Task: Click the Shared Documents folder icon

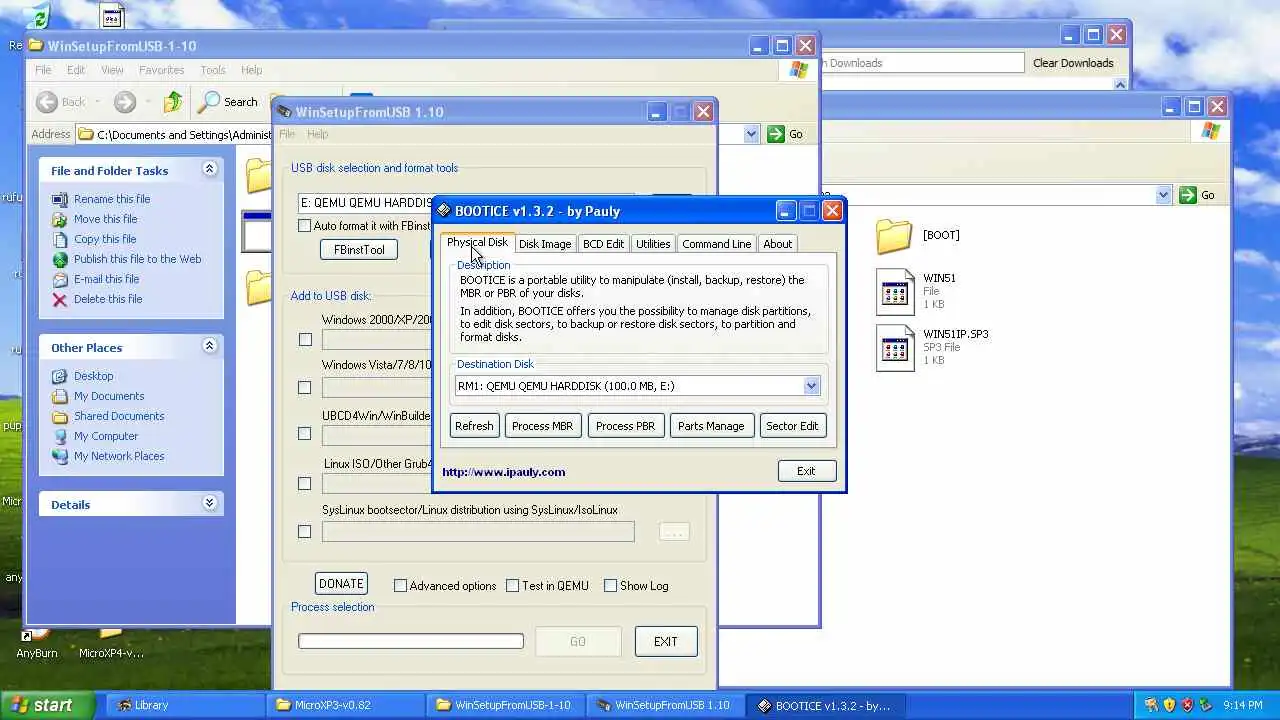Action: click(60, 416)
